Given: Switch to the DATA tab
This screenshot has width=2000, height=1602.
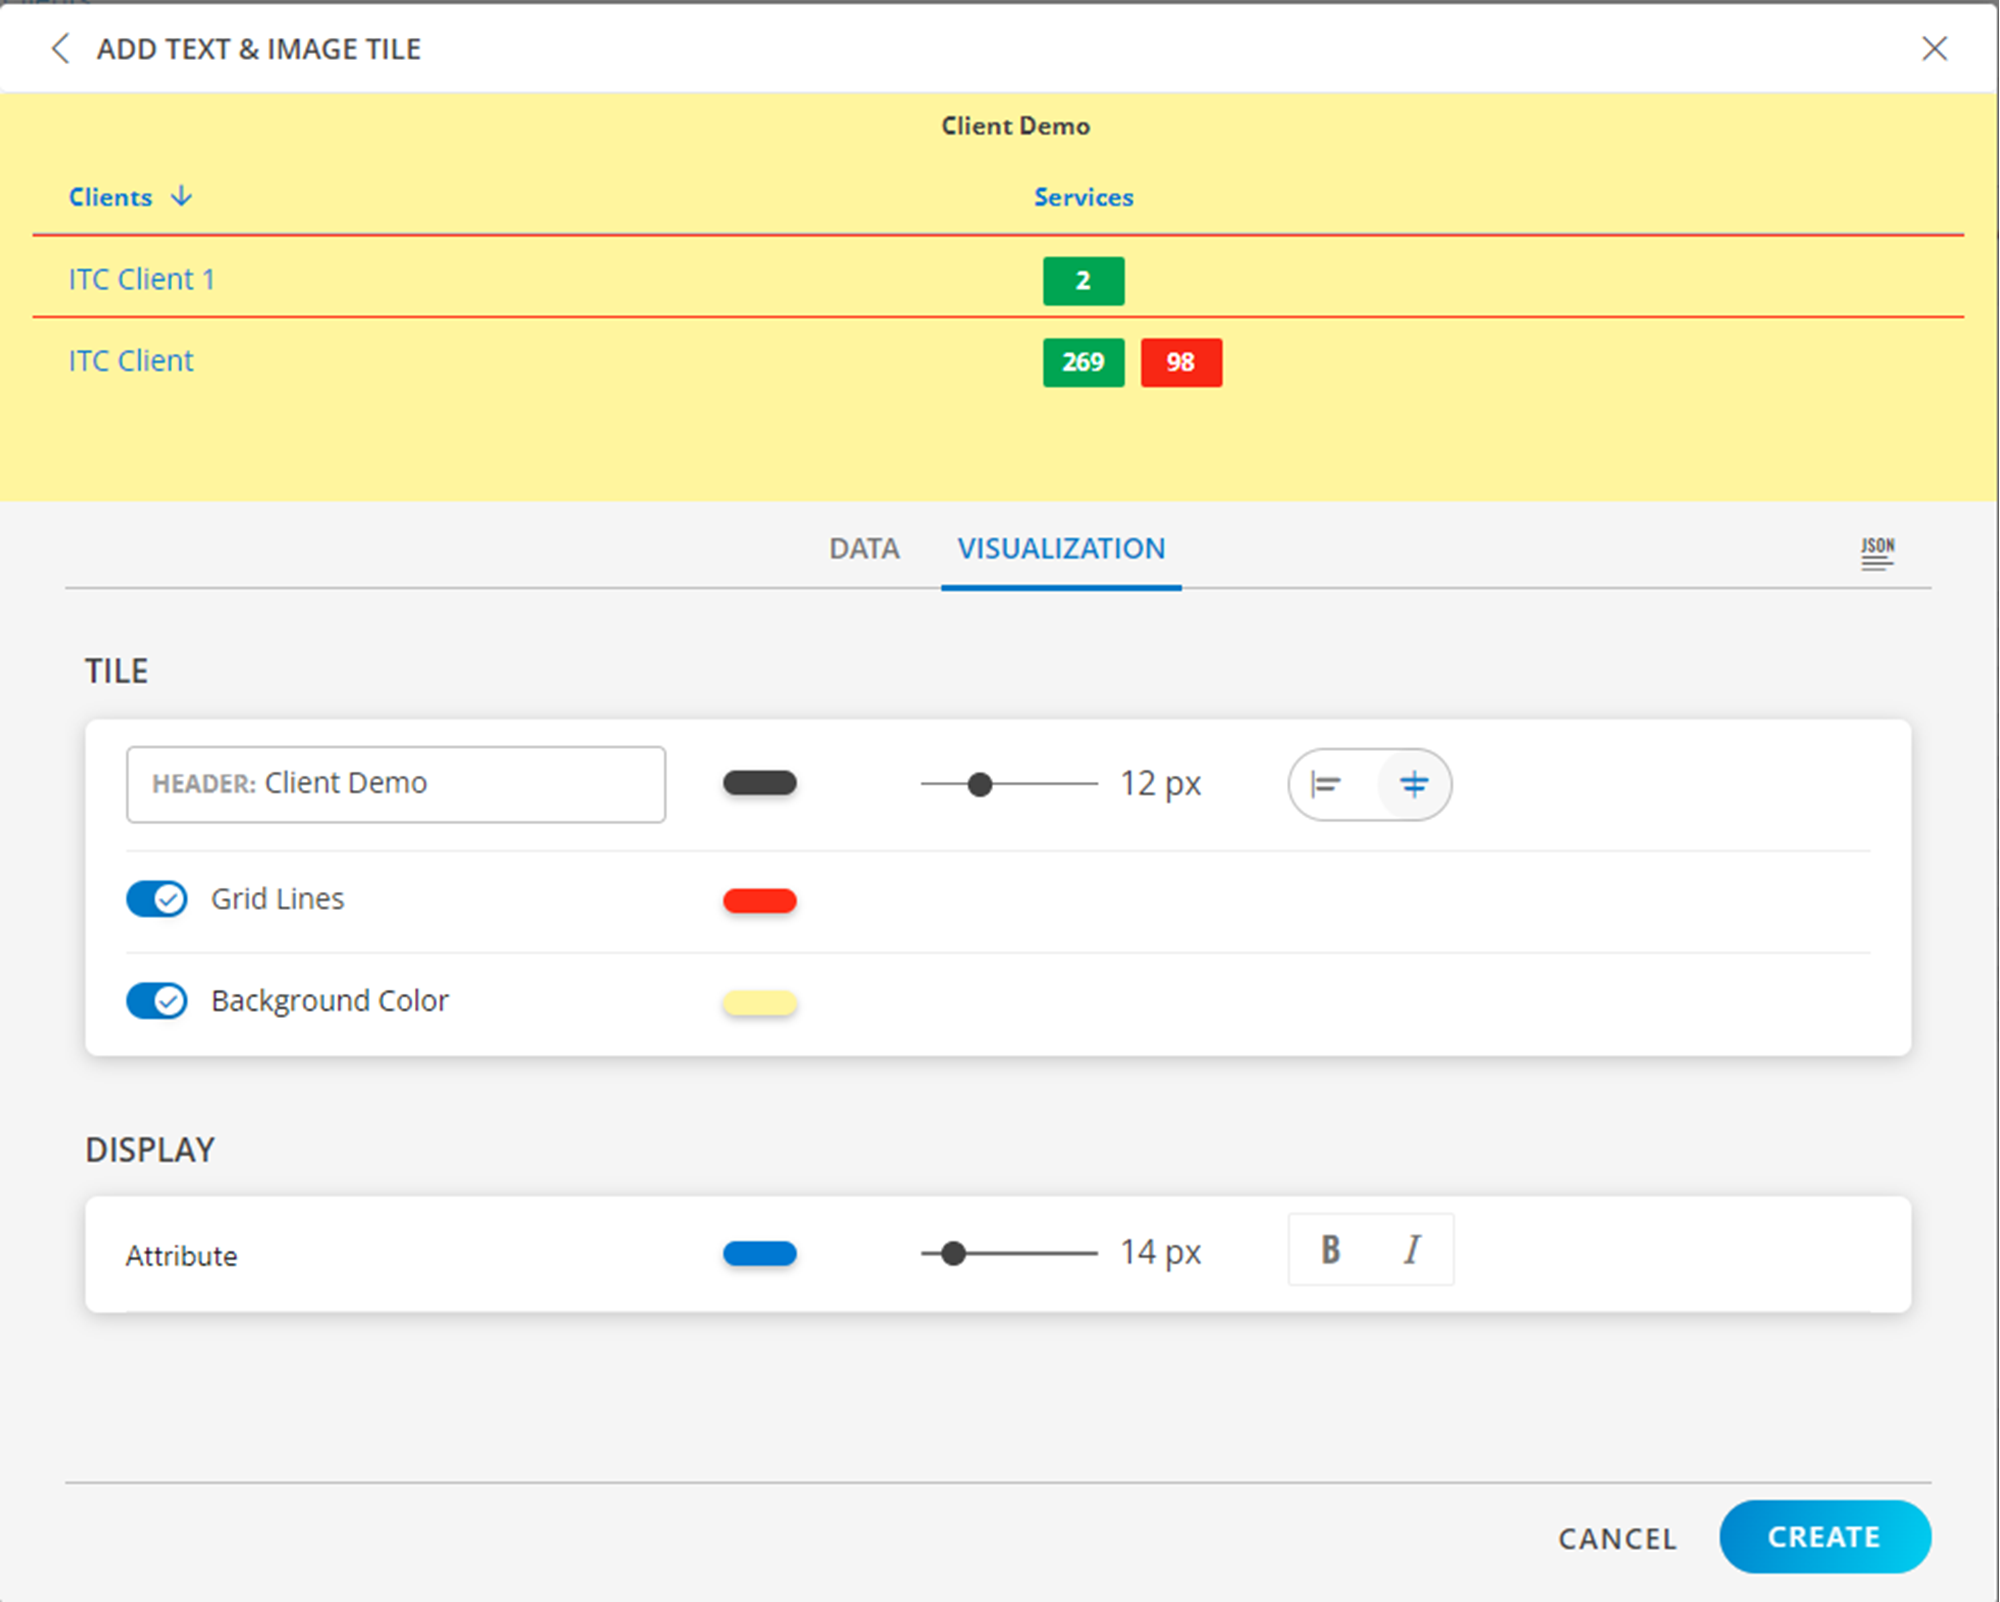Looking at the screenshot, I should coord(864,549).
